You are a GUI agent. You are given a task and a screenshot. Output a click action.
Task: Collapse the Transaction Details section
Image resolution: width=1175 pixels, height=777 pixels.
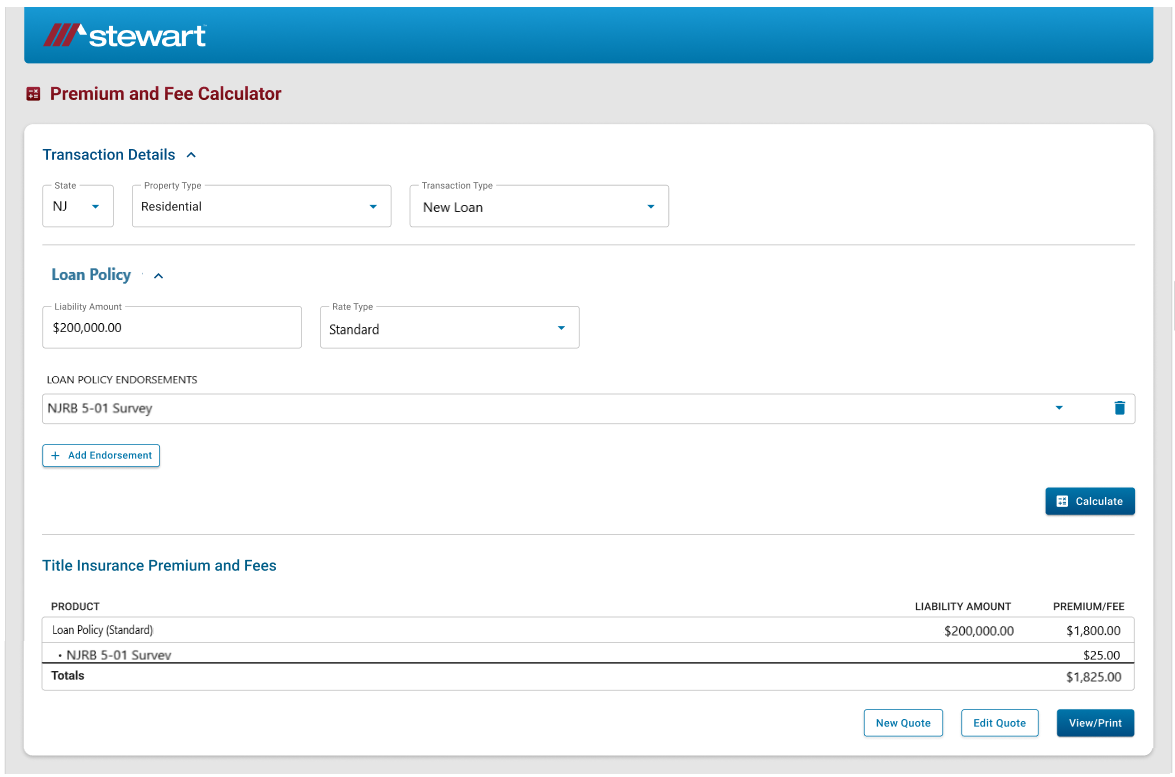coord(191,155)
